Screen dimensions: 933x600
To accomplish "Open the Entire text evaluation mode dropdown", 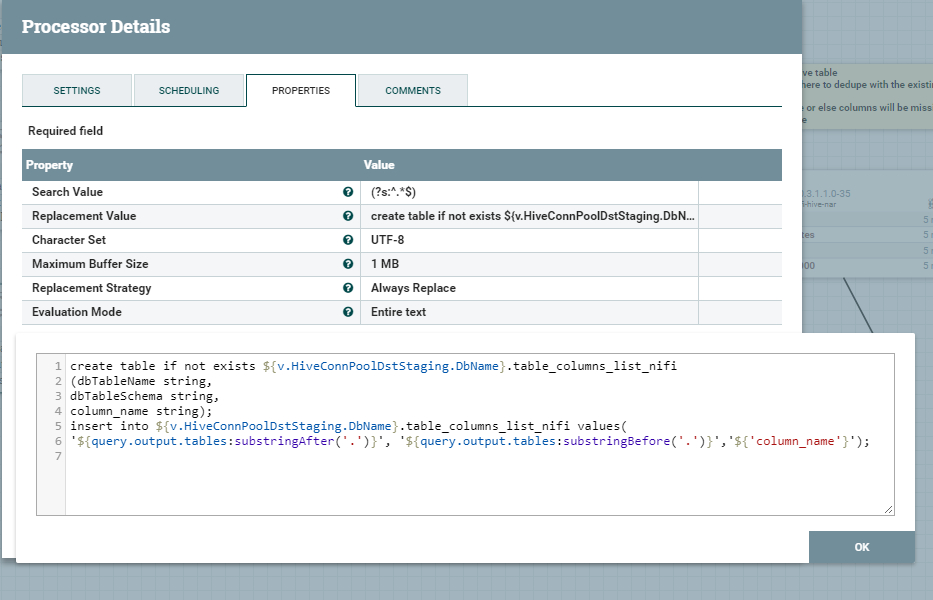I will pos(530,312).
